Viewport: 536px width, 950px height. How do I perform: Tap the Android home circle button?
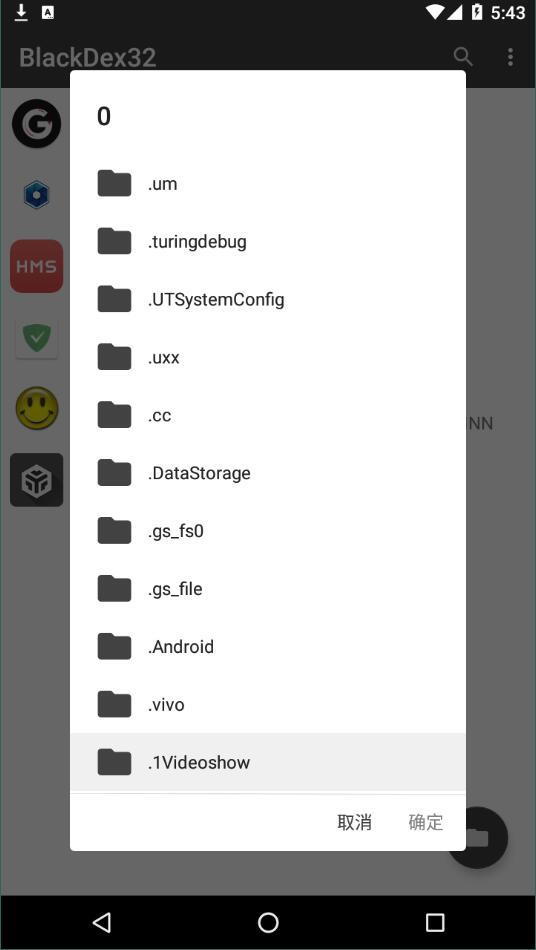coord(268,922)
